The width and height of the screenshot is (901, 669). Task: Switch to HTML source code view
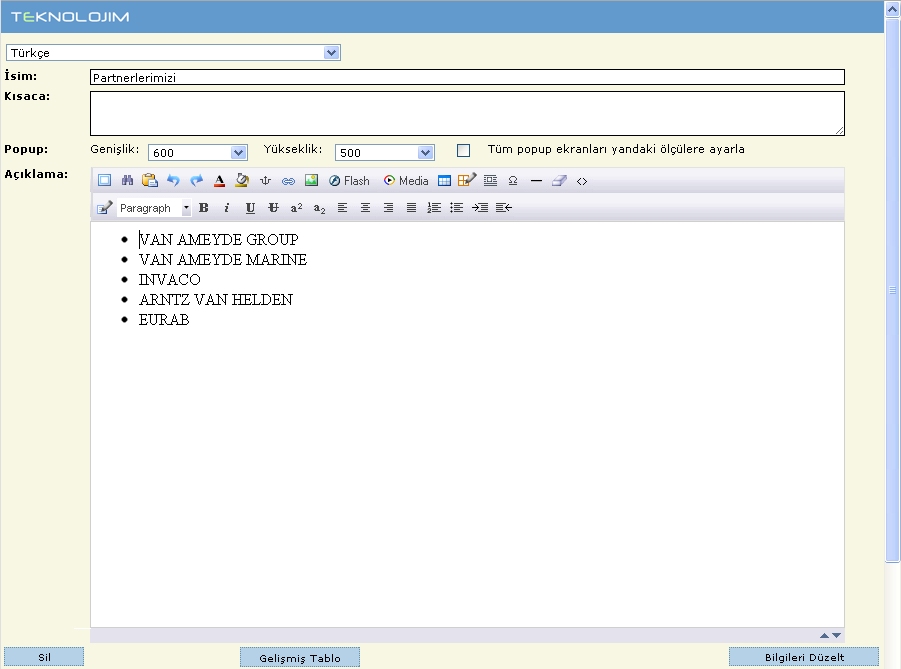point(582,181)
